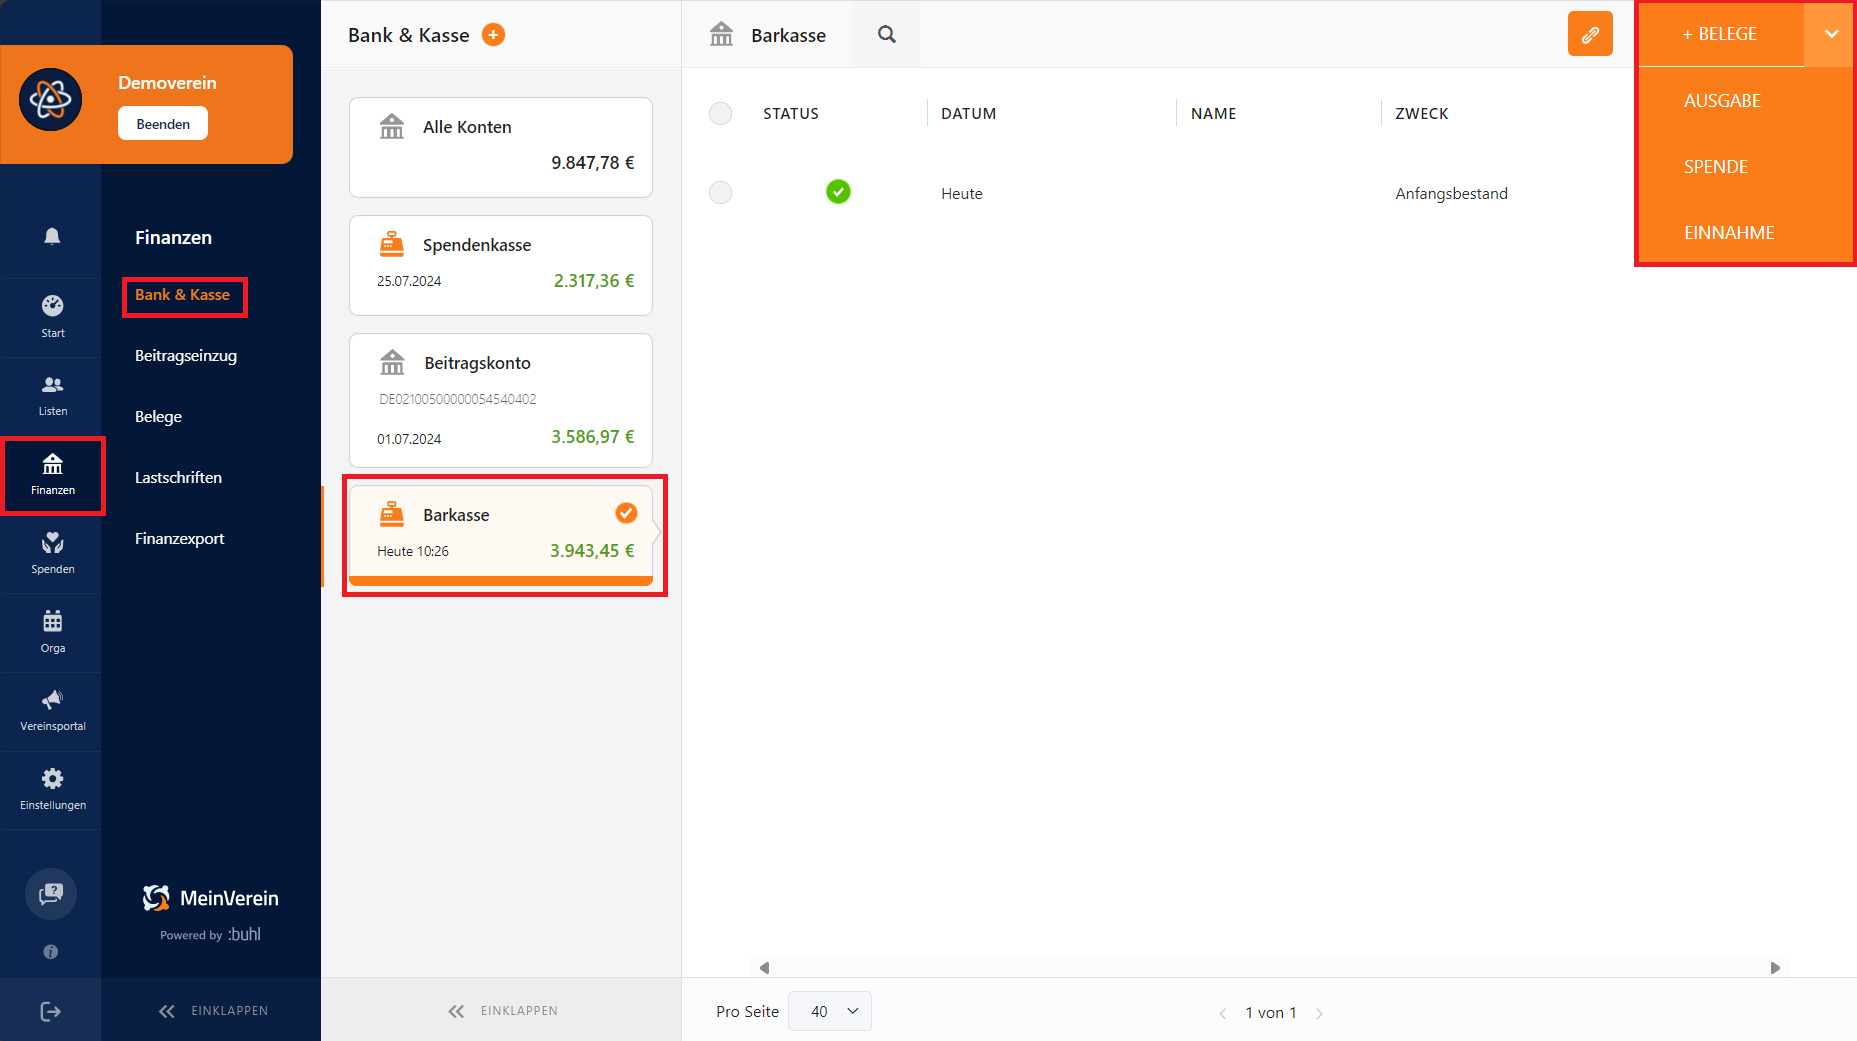The image size is (1857, 1041).
Task: Collapse the accounts panel via Einklappen
Action: click(x=503, y=1011)
